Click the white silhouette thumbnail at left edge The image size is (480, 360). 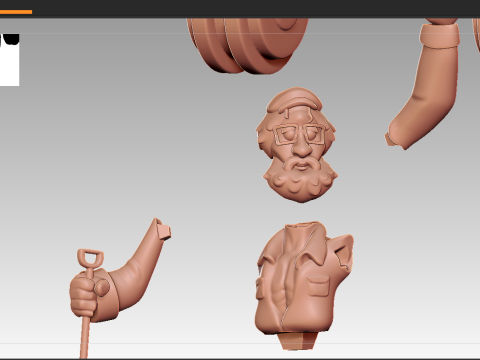[9, 59]
